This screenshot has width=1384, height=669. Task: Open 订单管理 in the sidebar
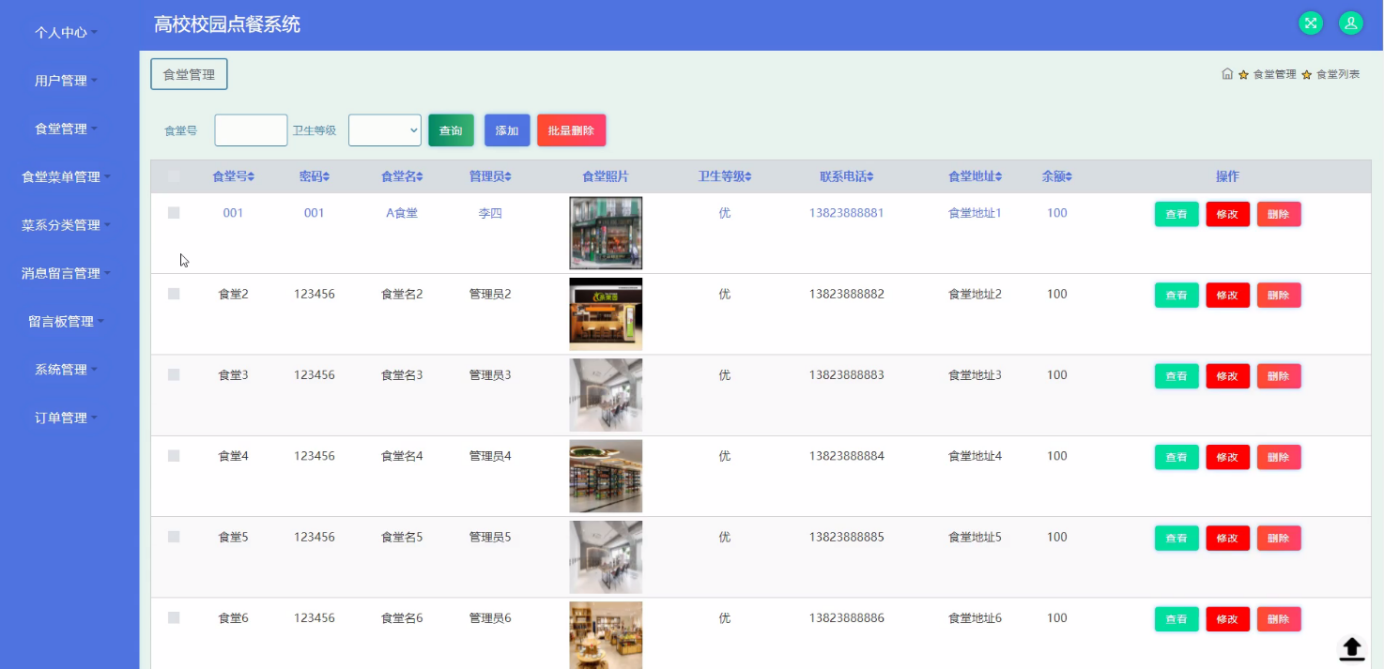pos(67,418)
